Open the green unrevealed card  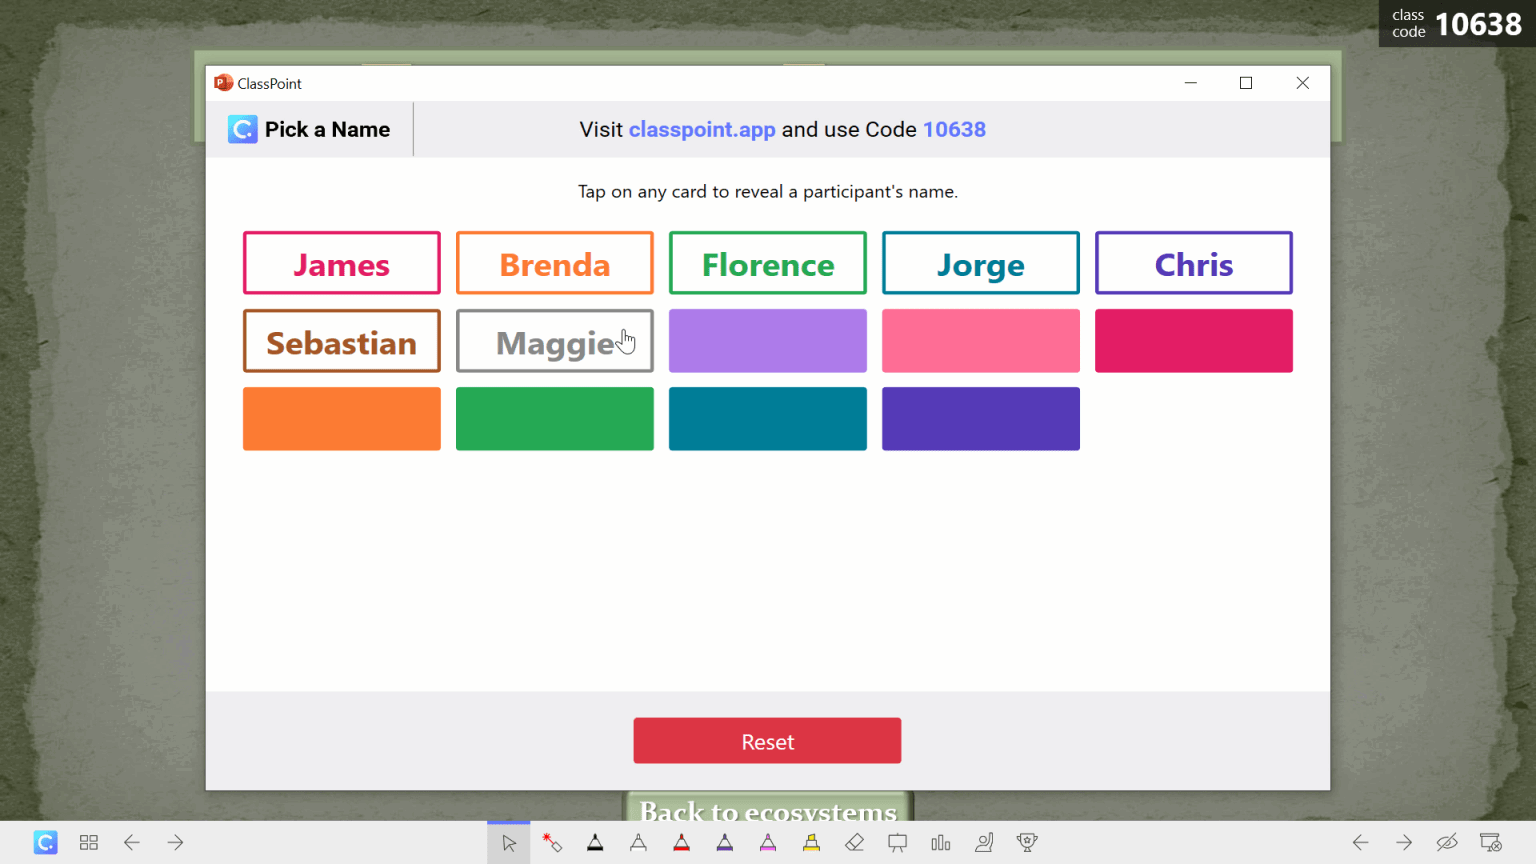554,418
